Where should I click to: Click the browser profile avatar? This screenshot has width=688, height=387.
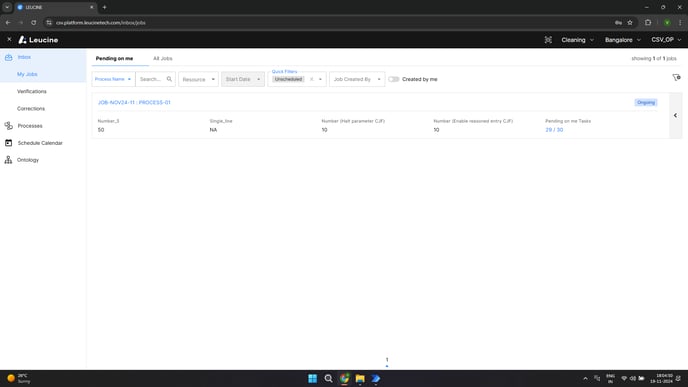tap(667, 22)
